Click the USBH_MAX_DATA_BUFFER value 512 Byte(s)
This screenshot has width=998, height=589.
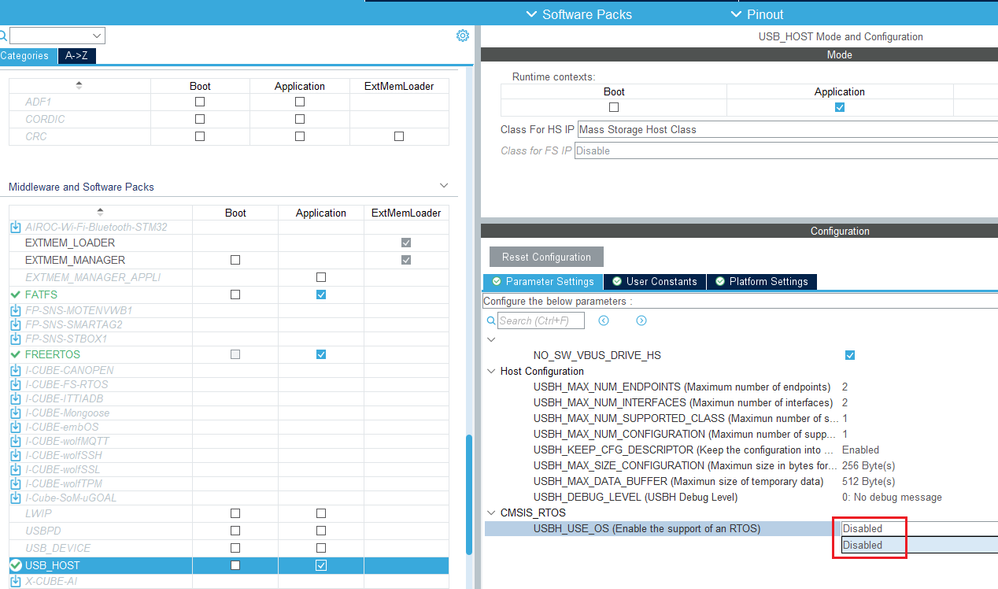(868, 481)
